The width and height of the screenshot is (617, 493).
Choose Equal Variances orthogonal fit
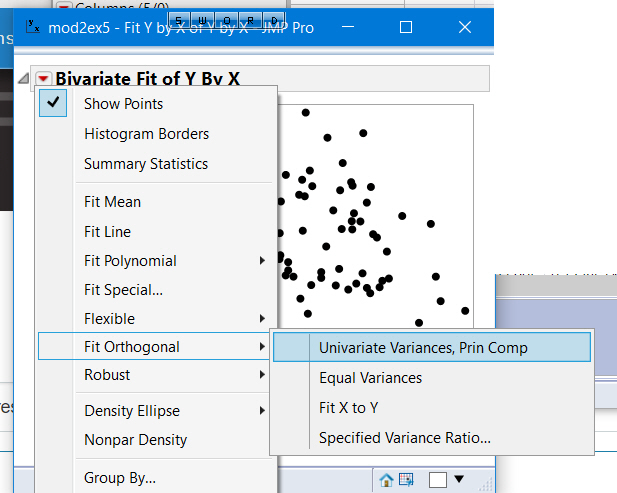(370, 378)
